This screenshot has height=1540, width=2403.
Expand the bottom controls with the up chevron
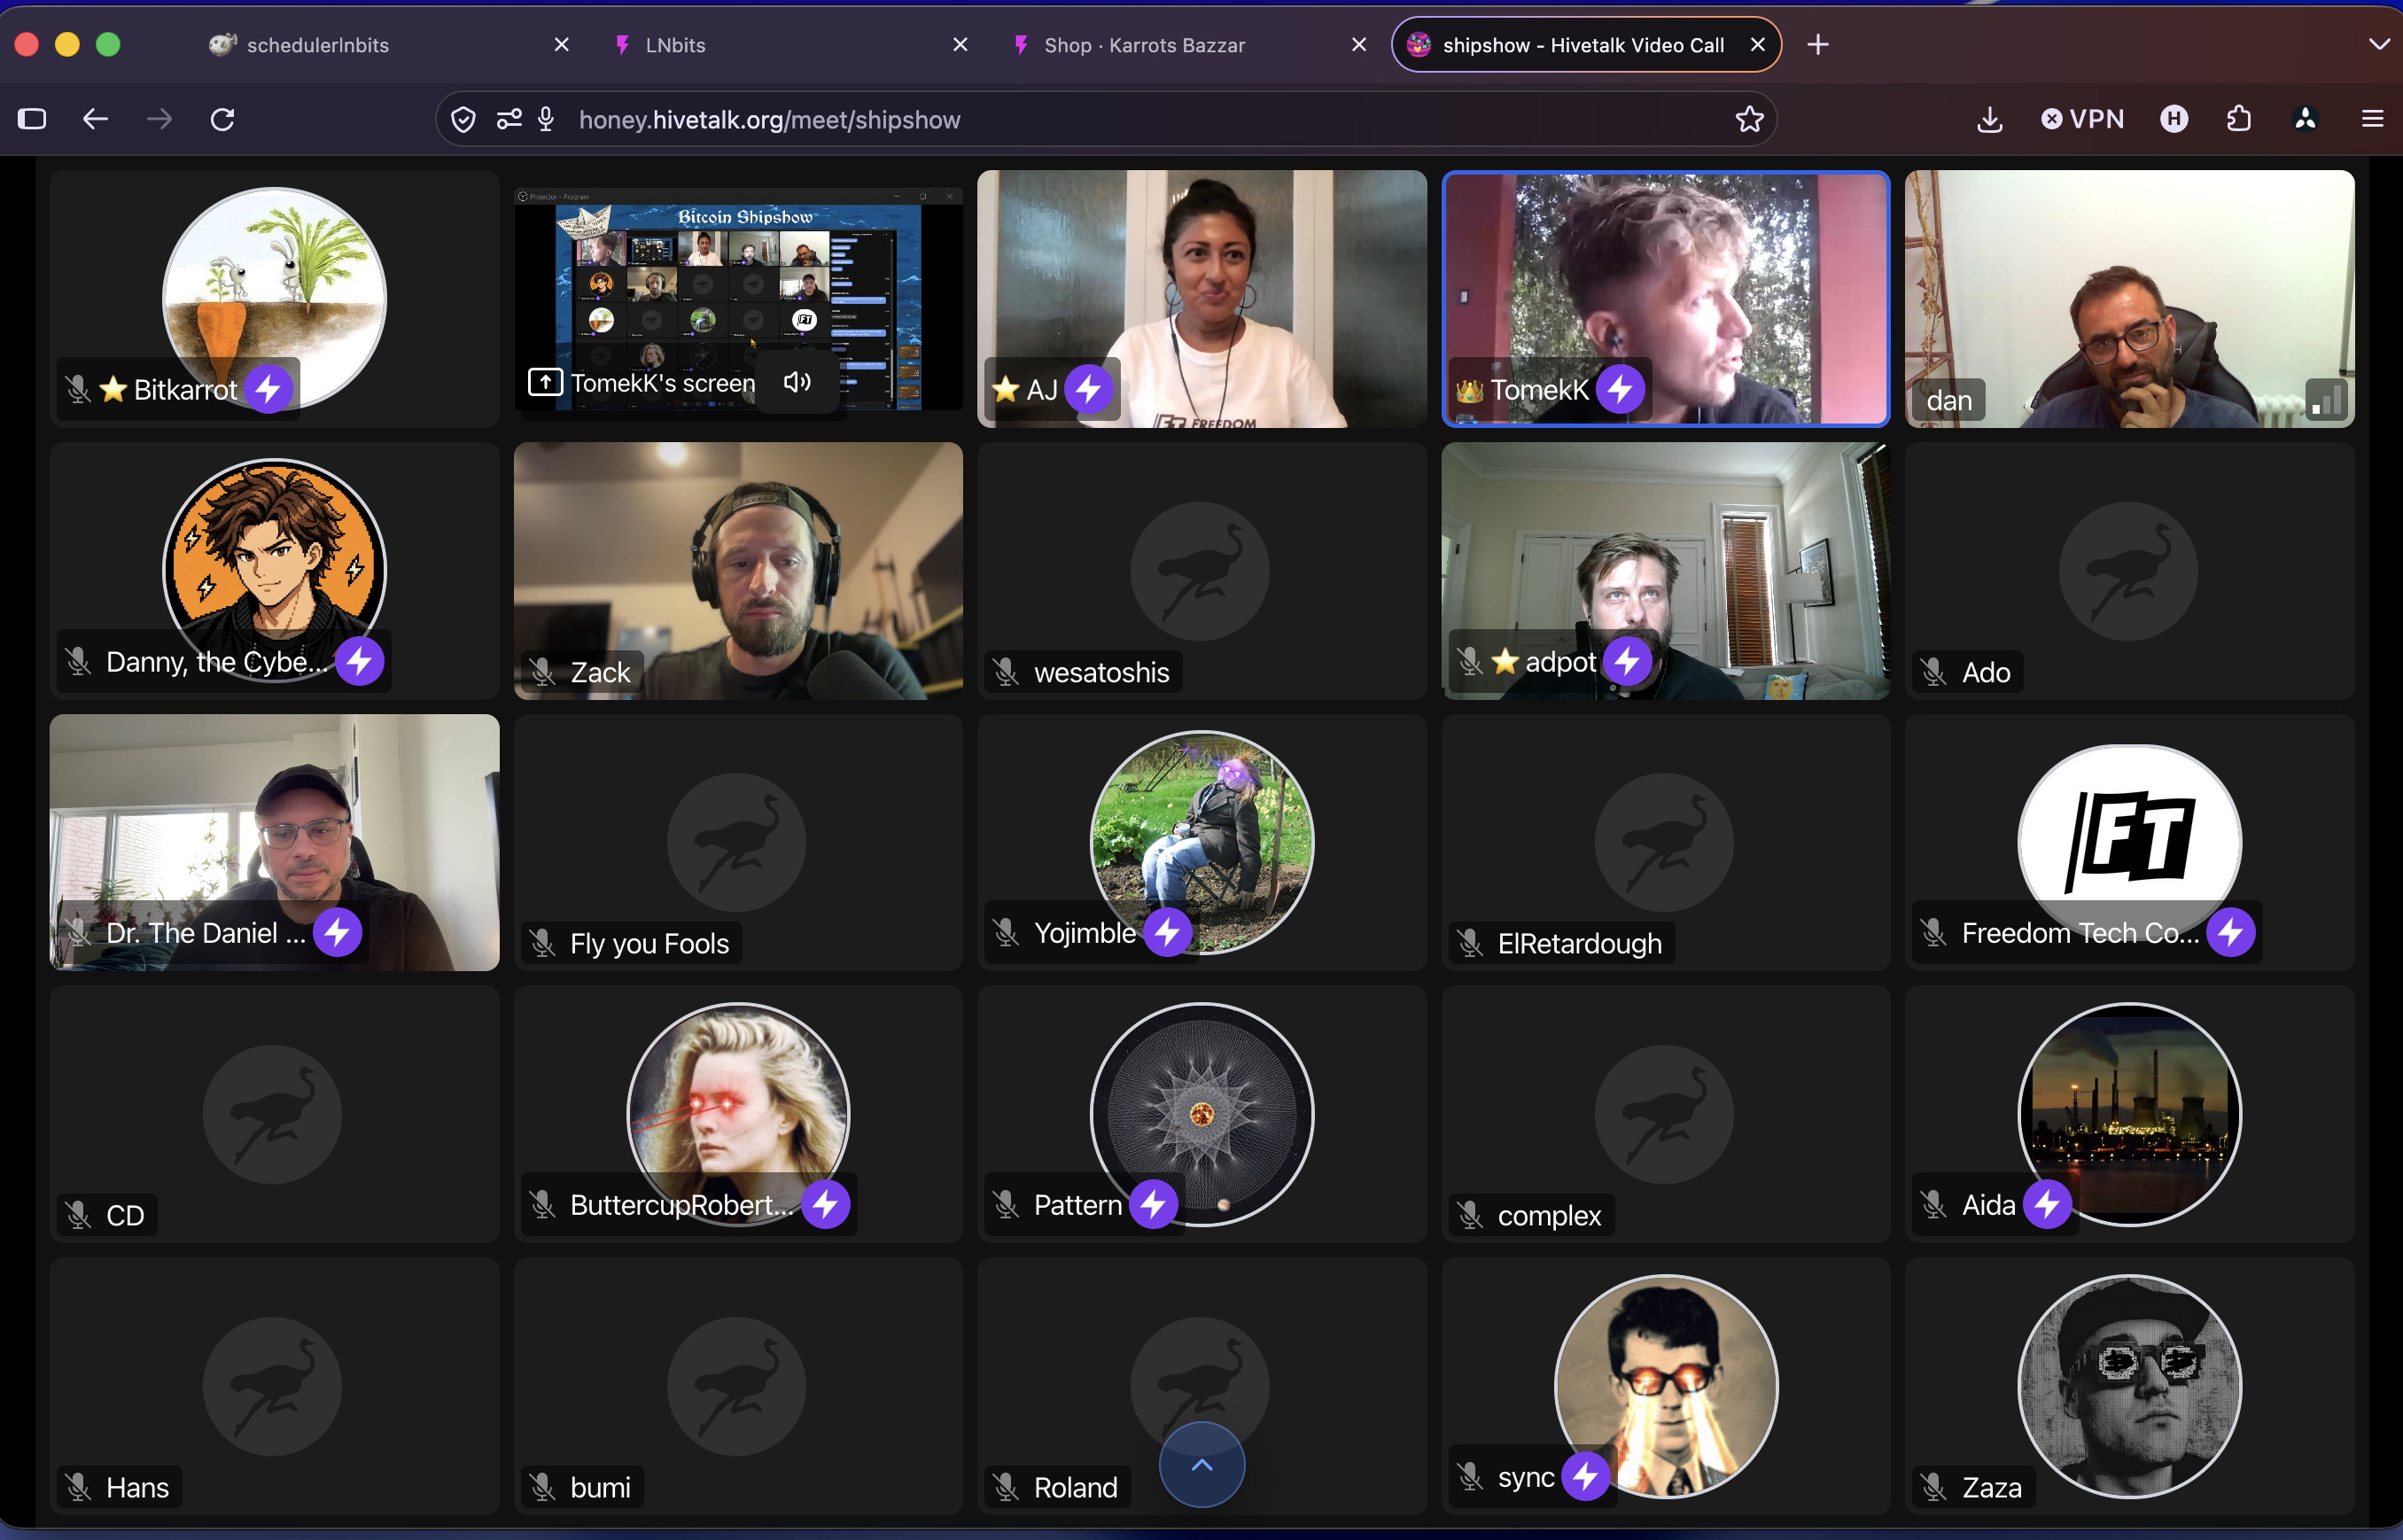(1202, 1465)
